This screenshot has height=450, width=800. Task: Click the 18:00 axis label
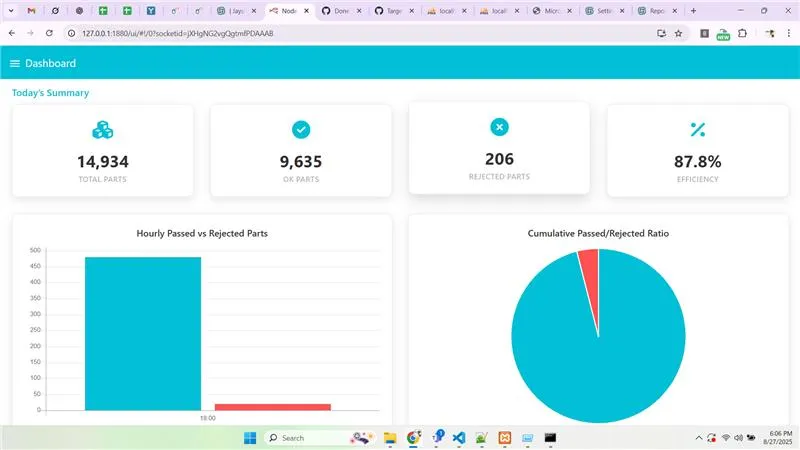point(208,418)
